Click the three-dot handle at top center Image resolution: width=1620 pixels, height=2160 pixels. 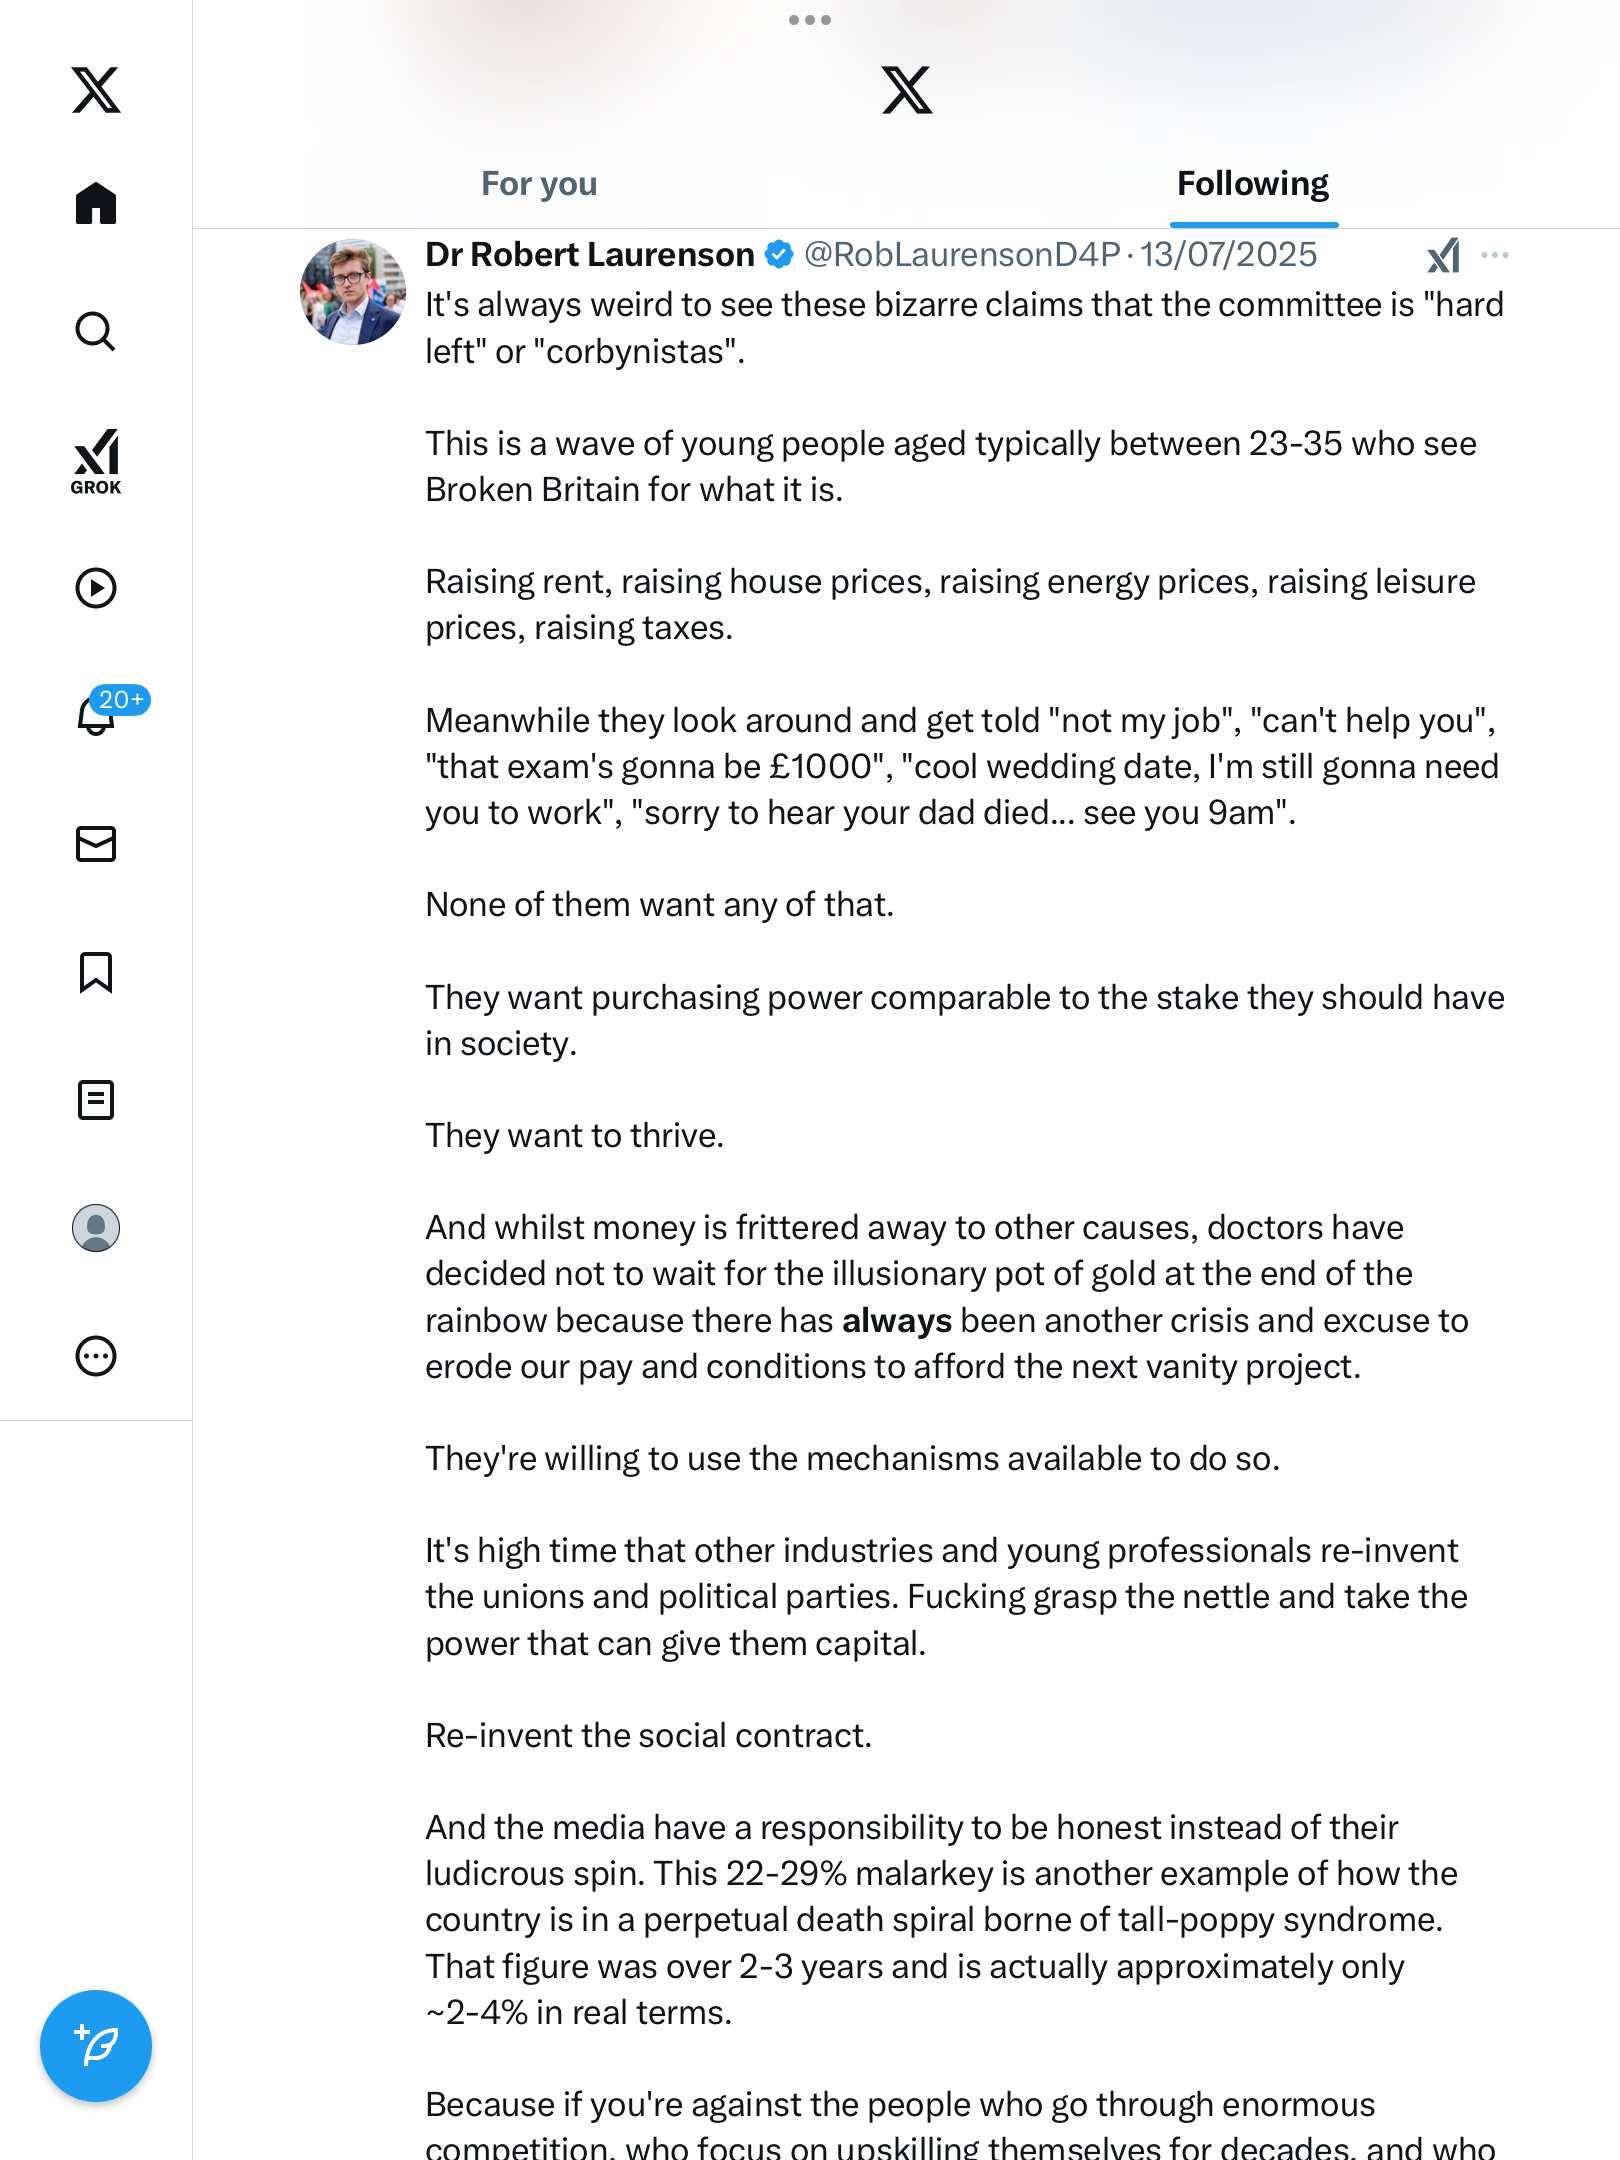(x=810, y=20)
